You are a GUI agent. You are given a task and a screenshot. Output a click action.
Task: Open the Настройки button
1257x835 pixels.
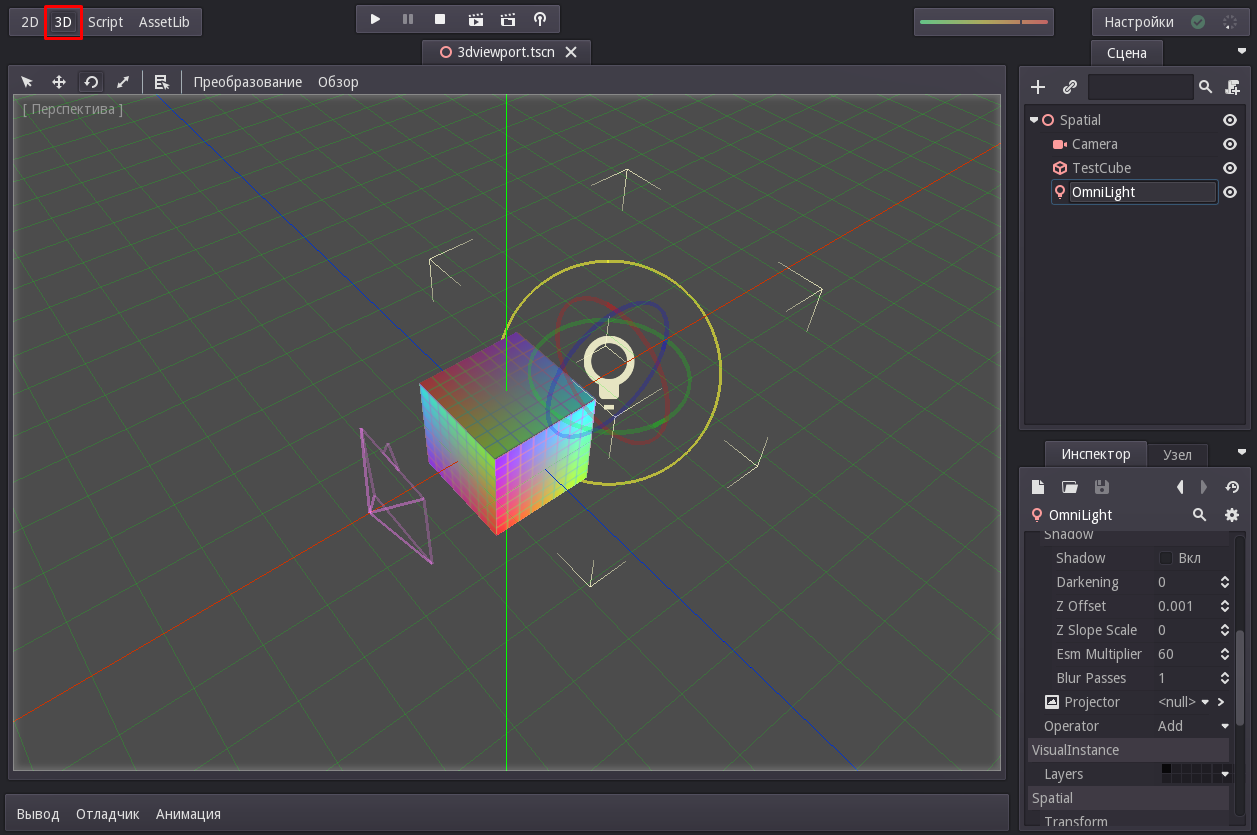coord(1139,22)
